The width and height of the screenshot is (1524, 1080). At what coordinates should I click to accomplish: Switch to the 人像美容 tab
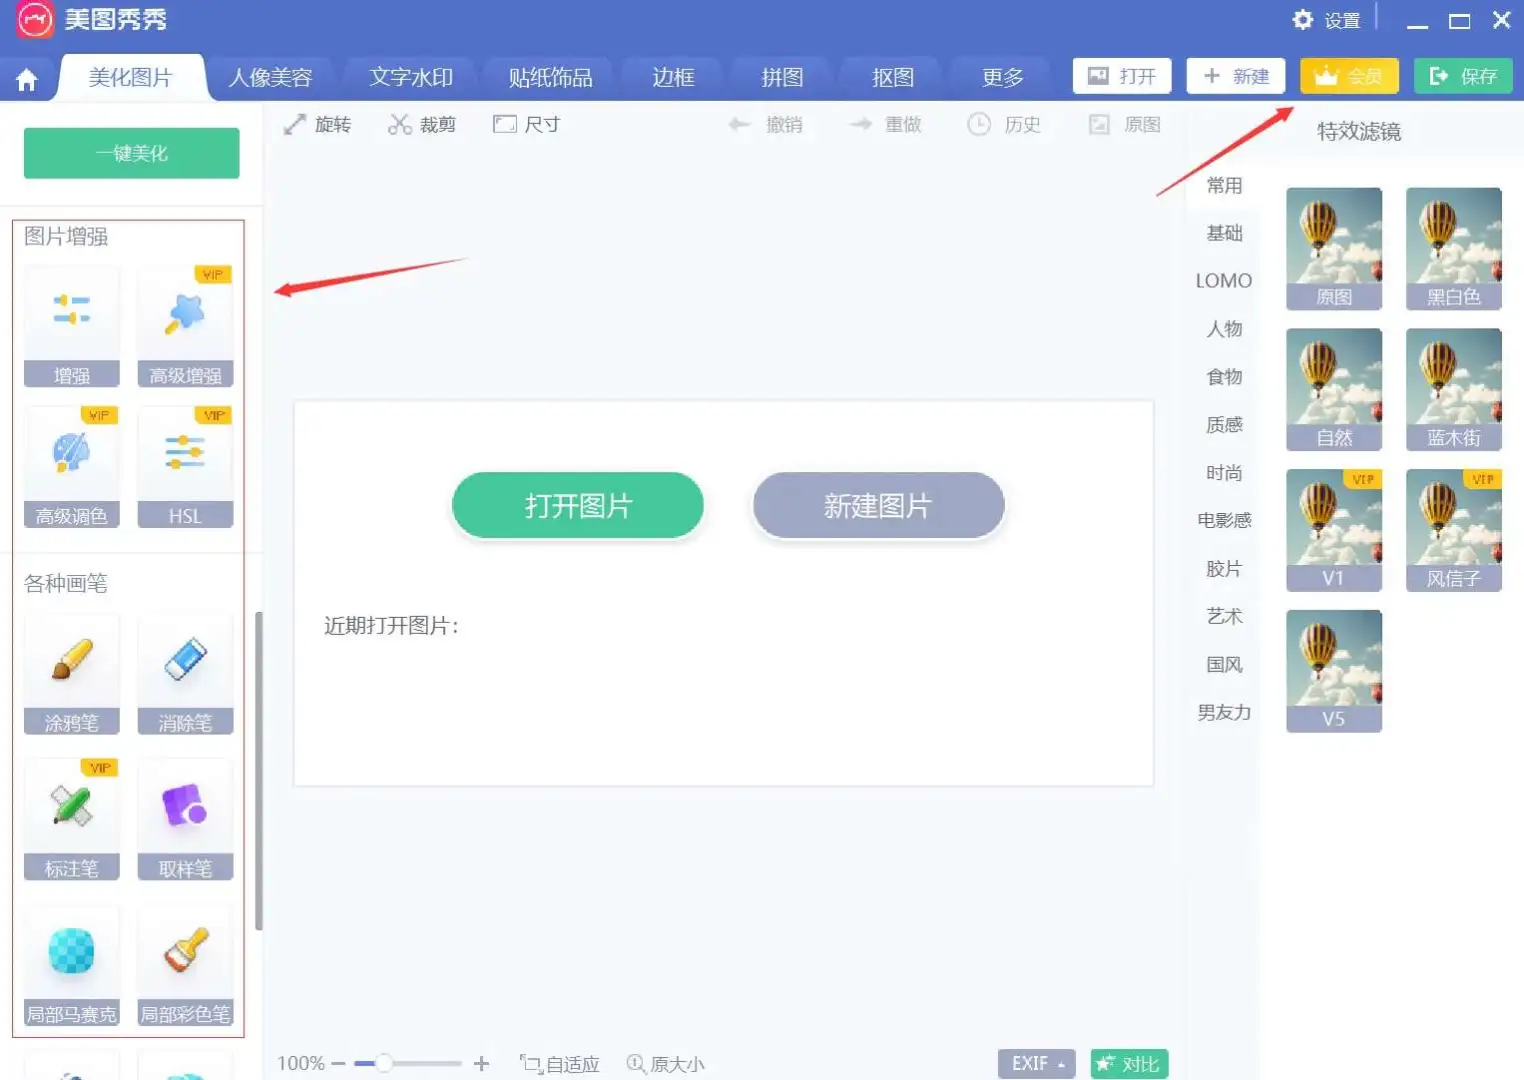(272, 76)
